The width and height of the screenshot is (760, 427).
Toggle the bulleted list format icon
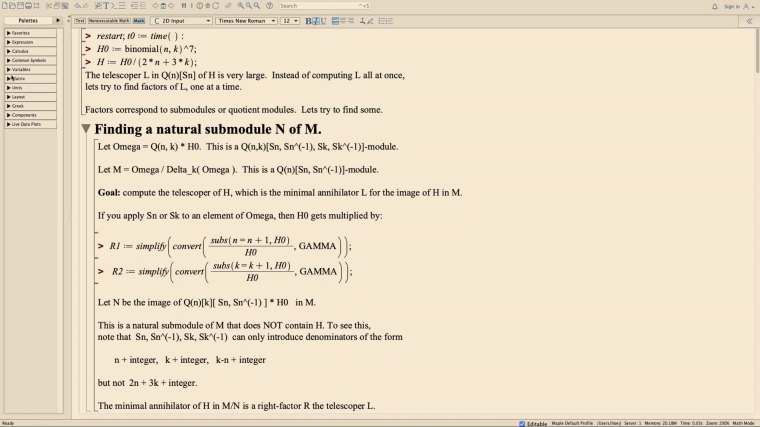click(x=382, y=21)
